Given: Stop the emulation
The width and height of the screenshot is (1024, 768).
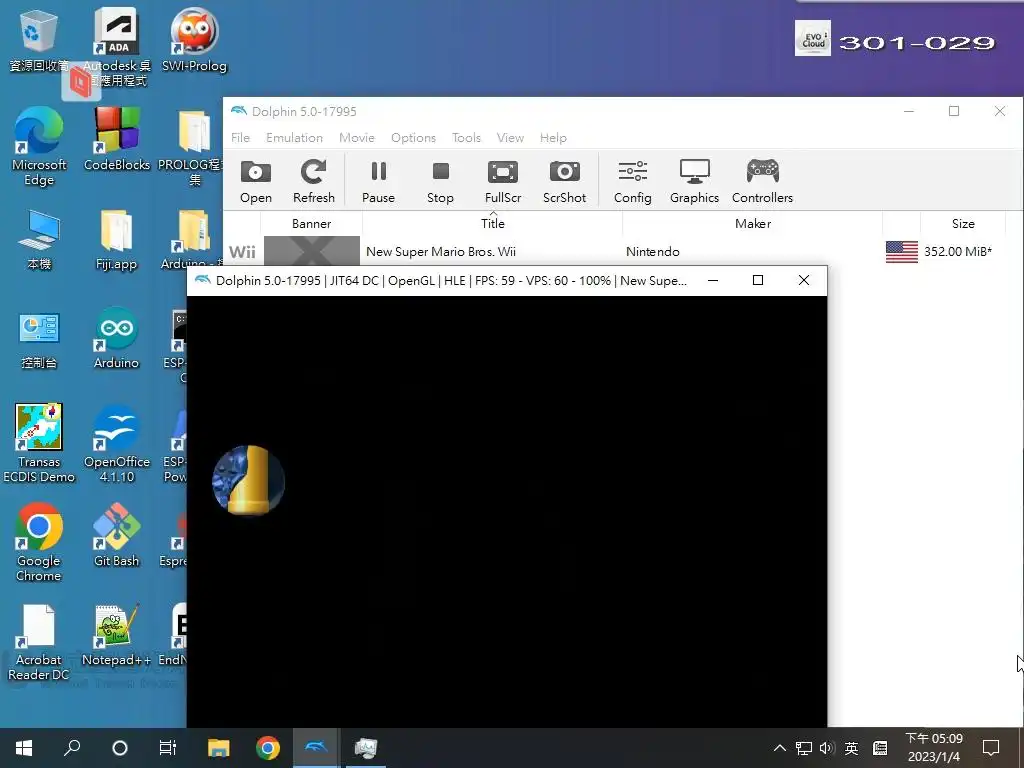Looking at the screenshot, I should (x=440, y=181).
